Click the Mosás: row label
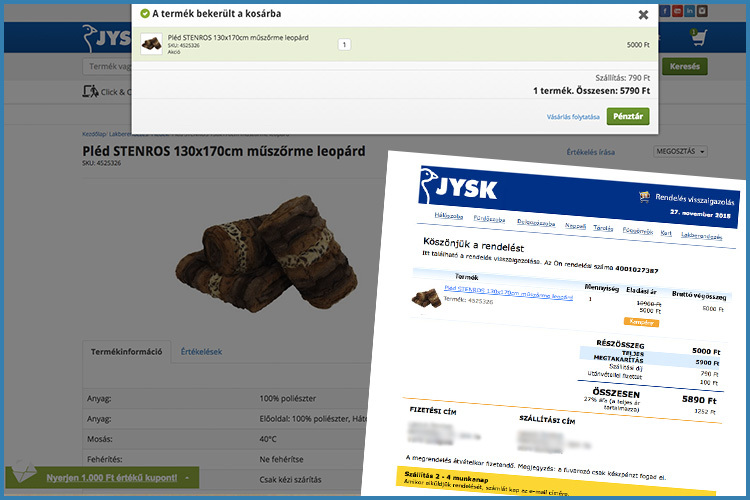 click(99, 439)
